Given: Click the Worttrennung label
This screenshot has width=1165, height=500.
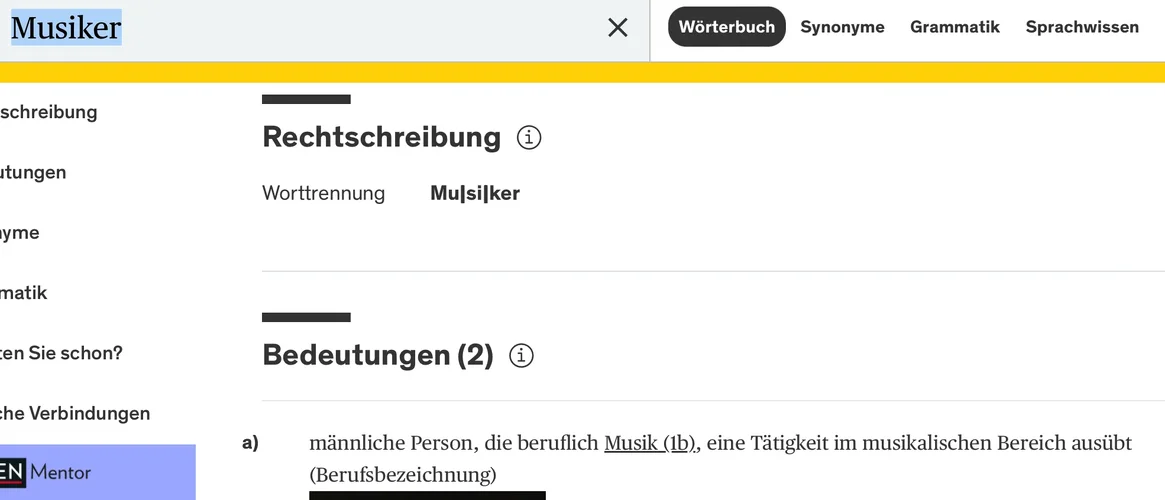Looking at the screenshot, I should click(x=323, y=194).
